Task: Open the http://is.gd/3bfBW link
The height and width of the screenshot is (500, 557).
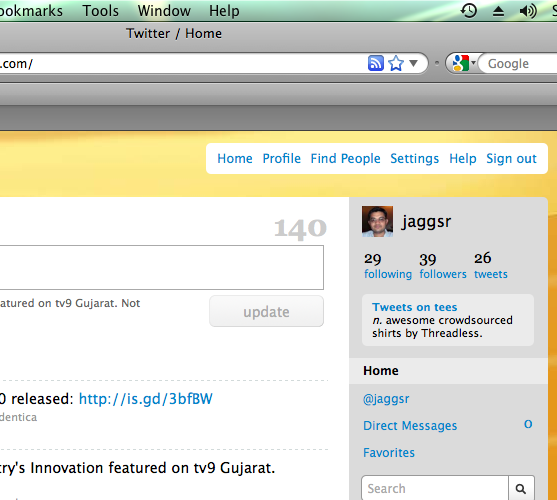Action: (146, 399)
